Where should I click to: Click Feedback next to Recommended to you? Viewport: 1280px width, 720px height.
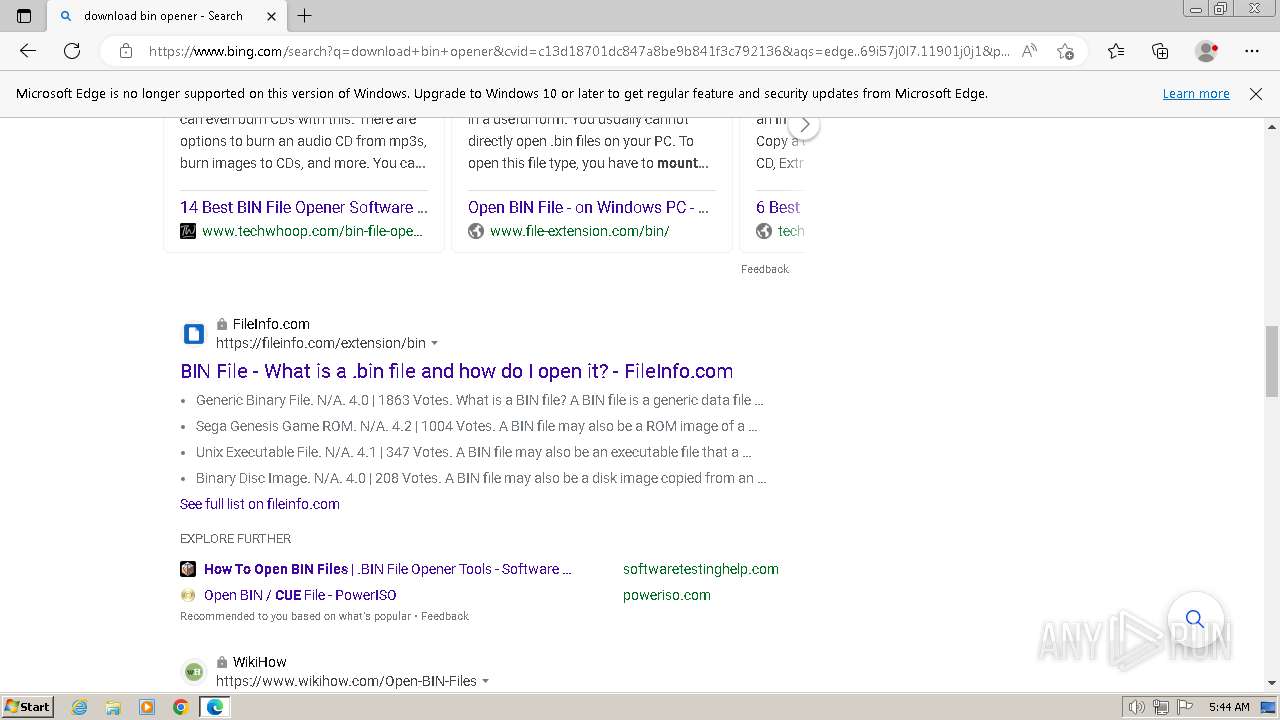445,616
